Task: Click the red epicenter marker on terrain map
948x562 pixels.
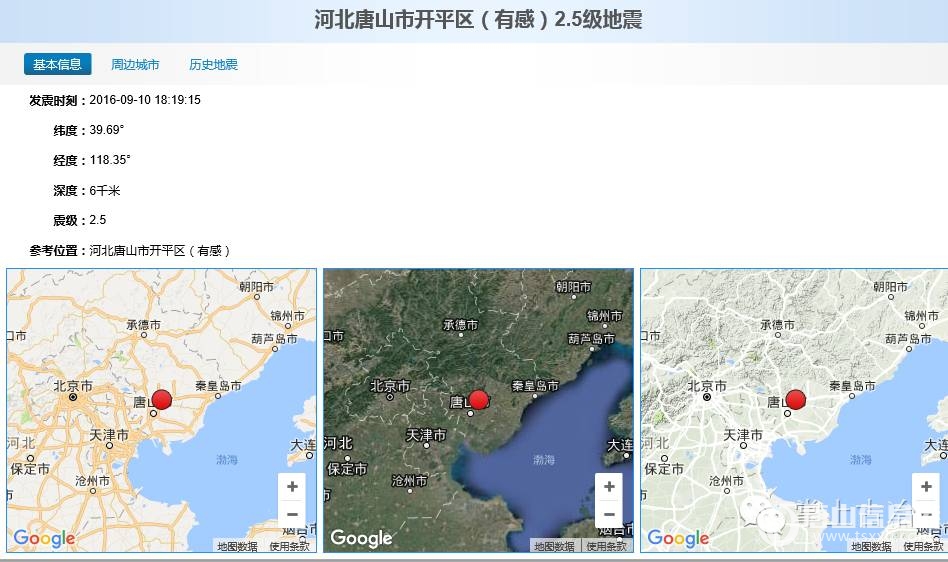Action: click(x=795, y=400)
